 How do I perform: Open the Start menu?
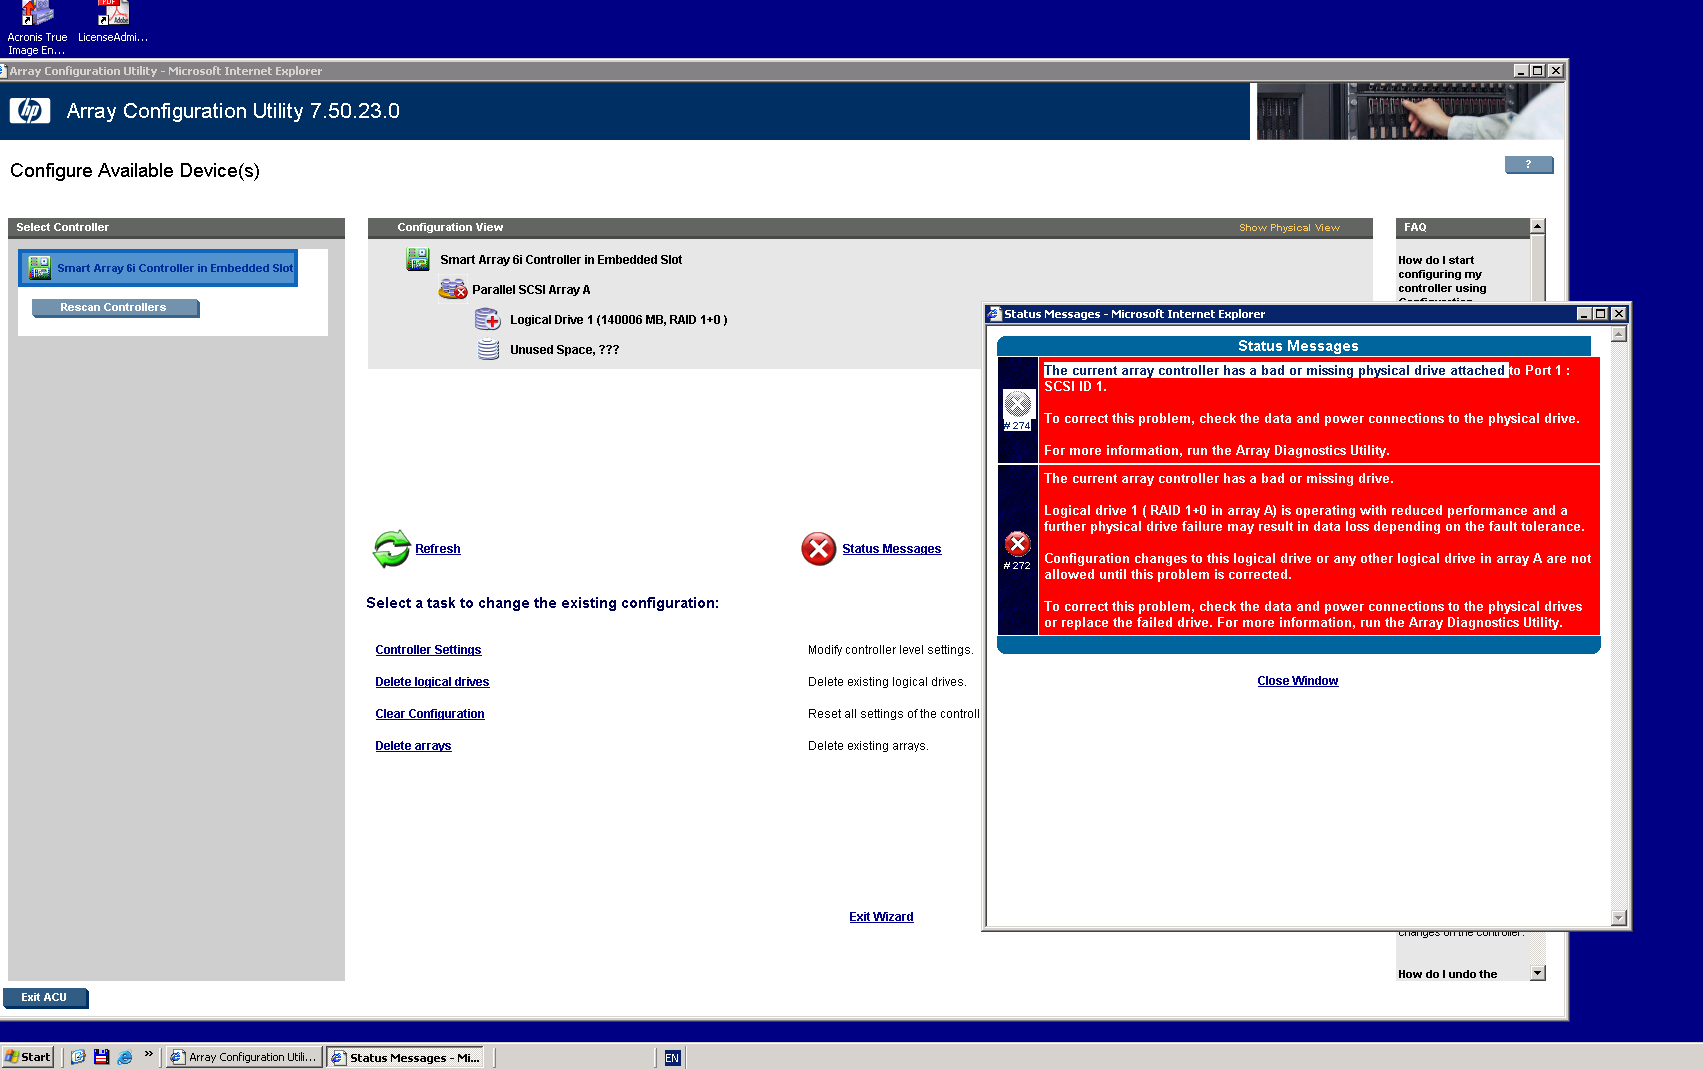click(27, 1057)
